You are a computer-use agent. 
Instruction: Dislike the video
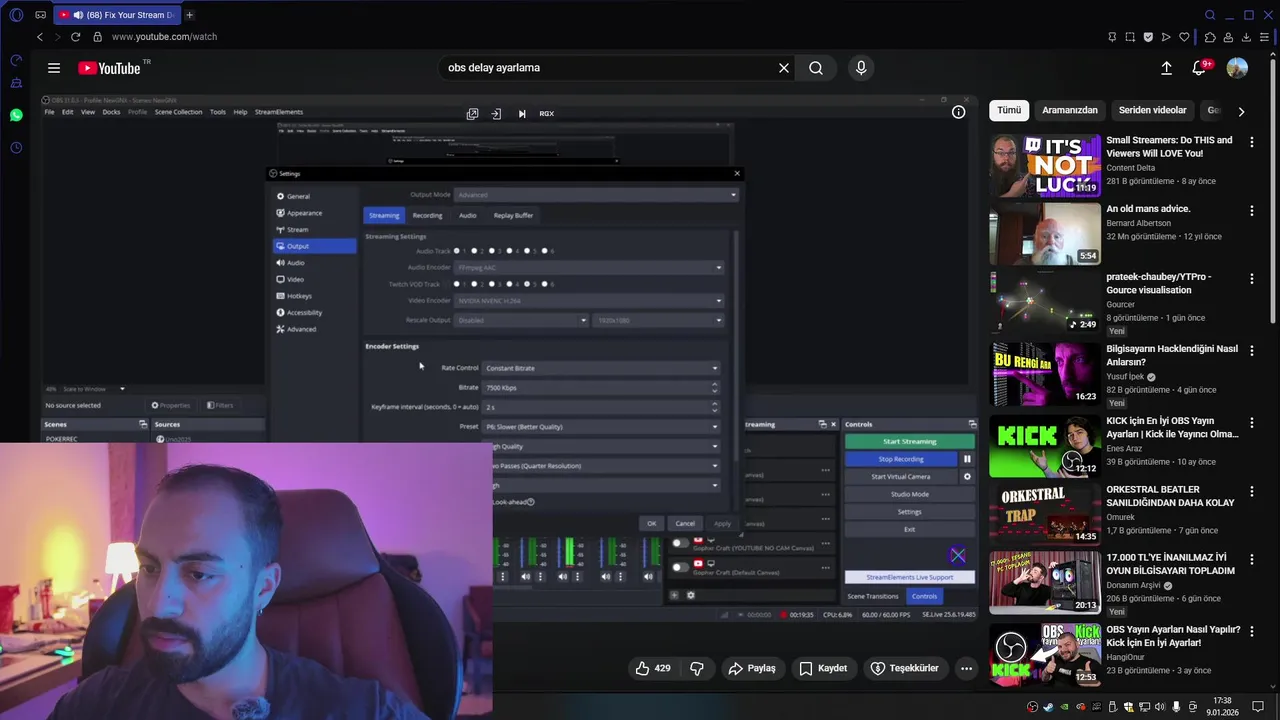(x=697, y=668)
